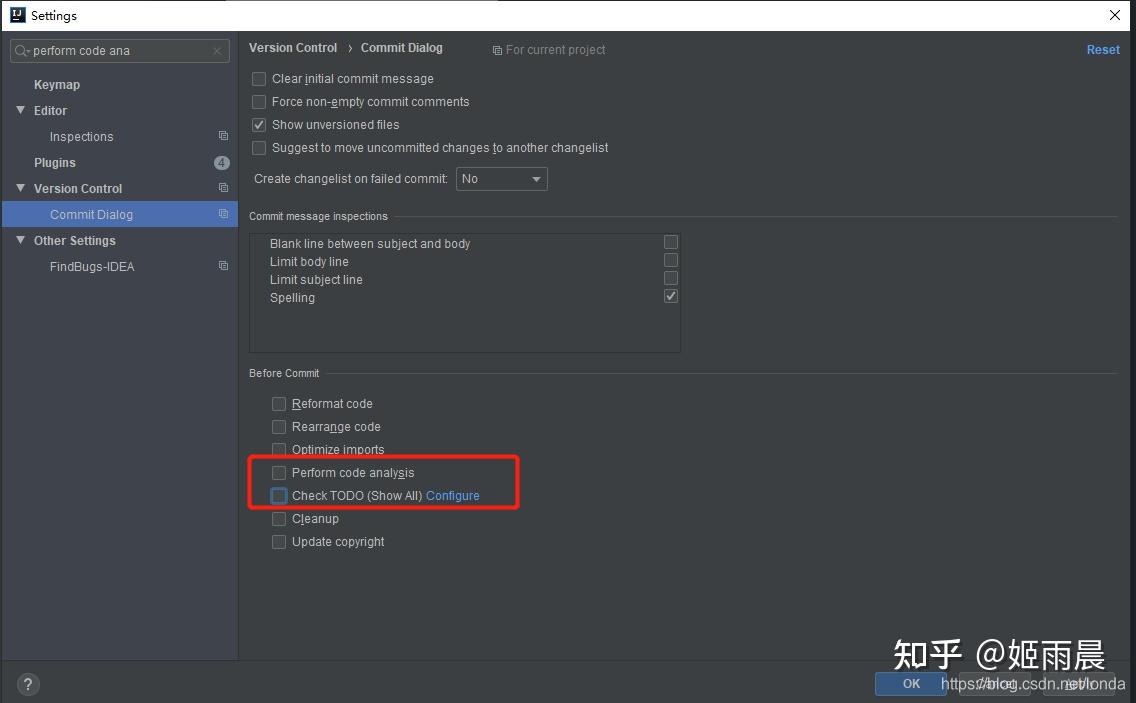Image resolution: width=1136 pixels, height=703 pixels.
Task: Open Plugins settings page
Action: [x=54, y=163]
